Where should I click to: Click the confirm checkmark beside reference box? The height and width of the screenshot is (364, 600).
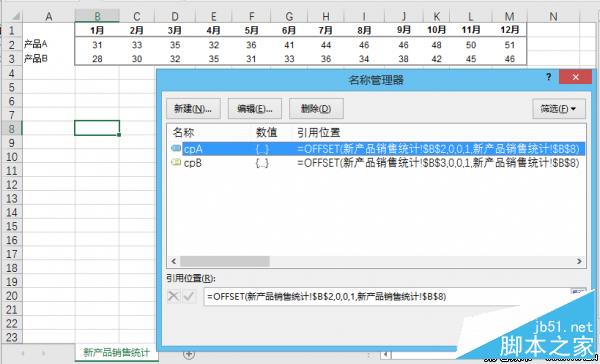coord(189,296)
